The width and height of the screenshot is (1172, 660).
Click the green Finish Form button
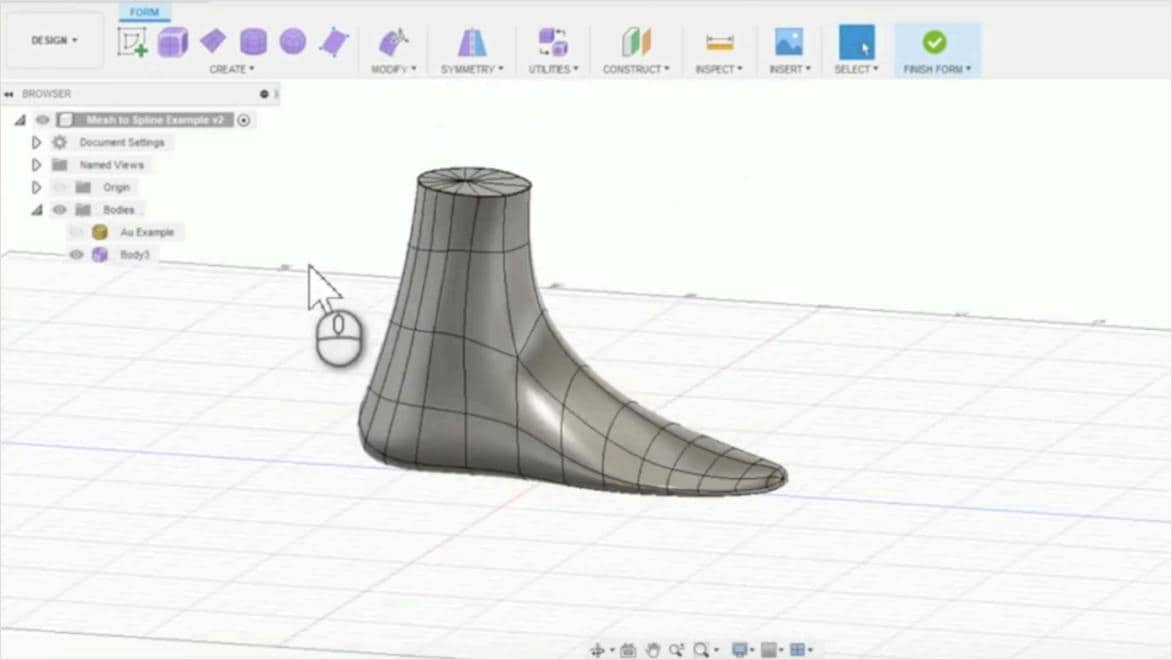pos(937,42)
